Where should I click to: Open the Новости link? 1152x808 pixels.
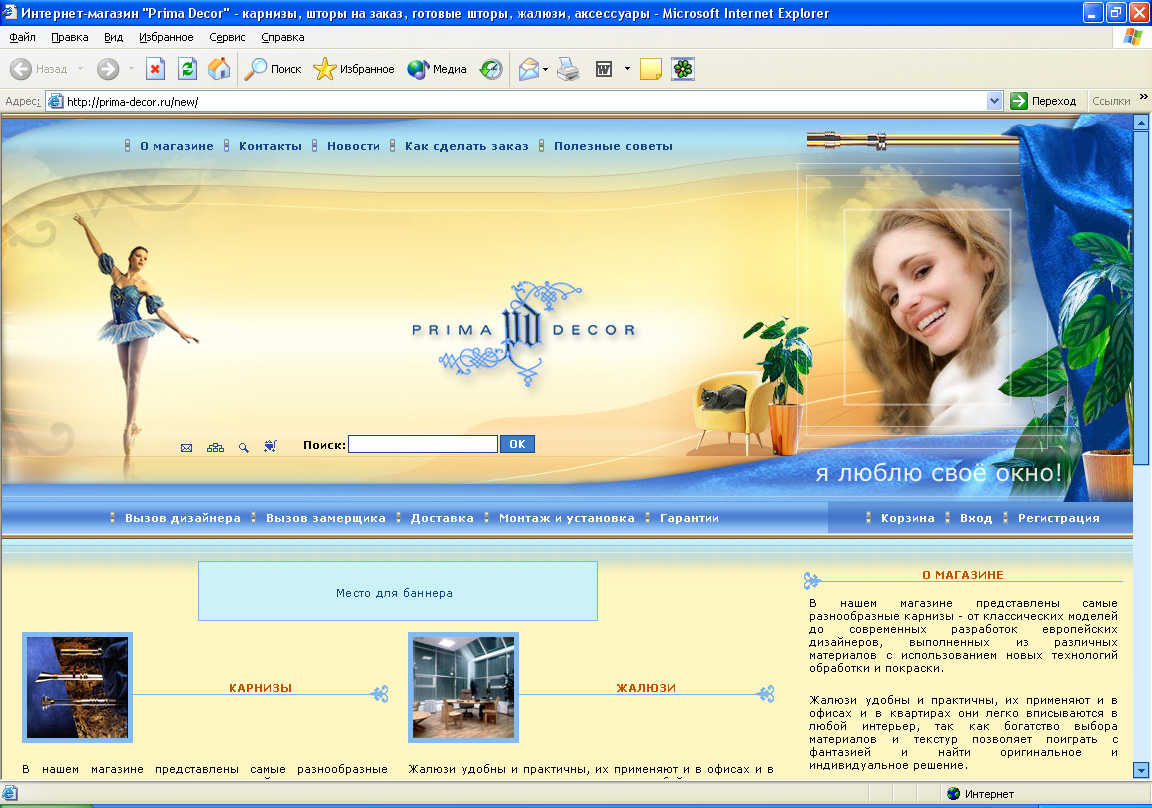353,146
